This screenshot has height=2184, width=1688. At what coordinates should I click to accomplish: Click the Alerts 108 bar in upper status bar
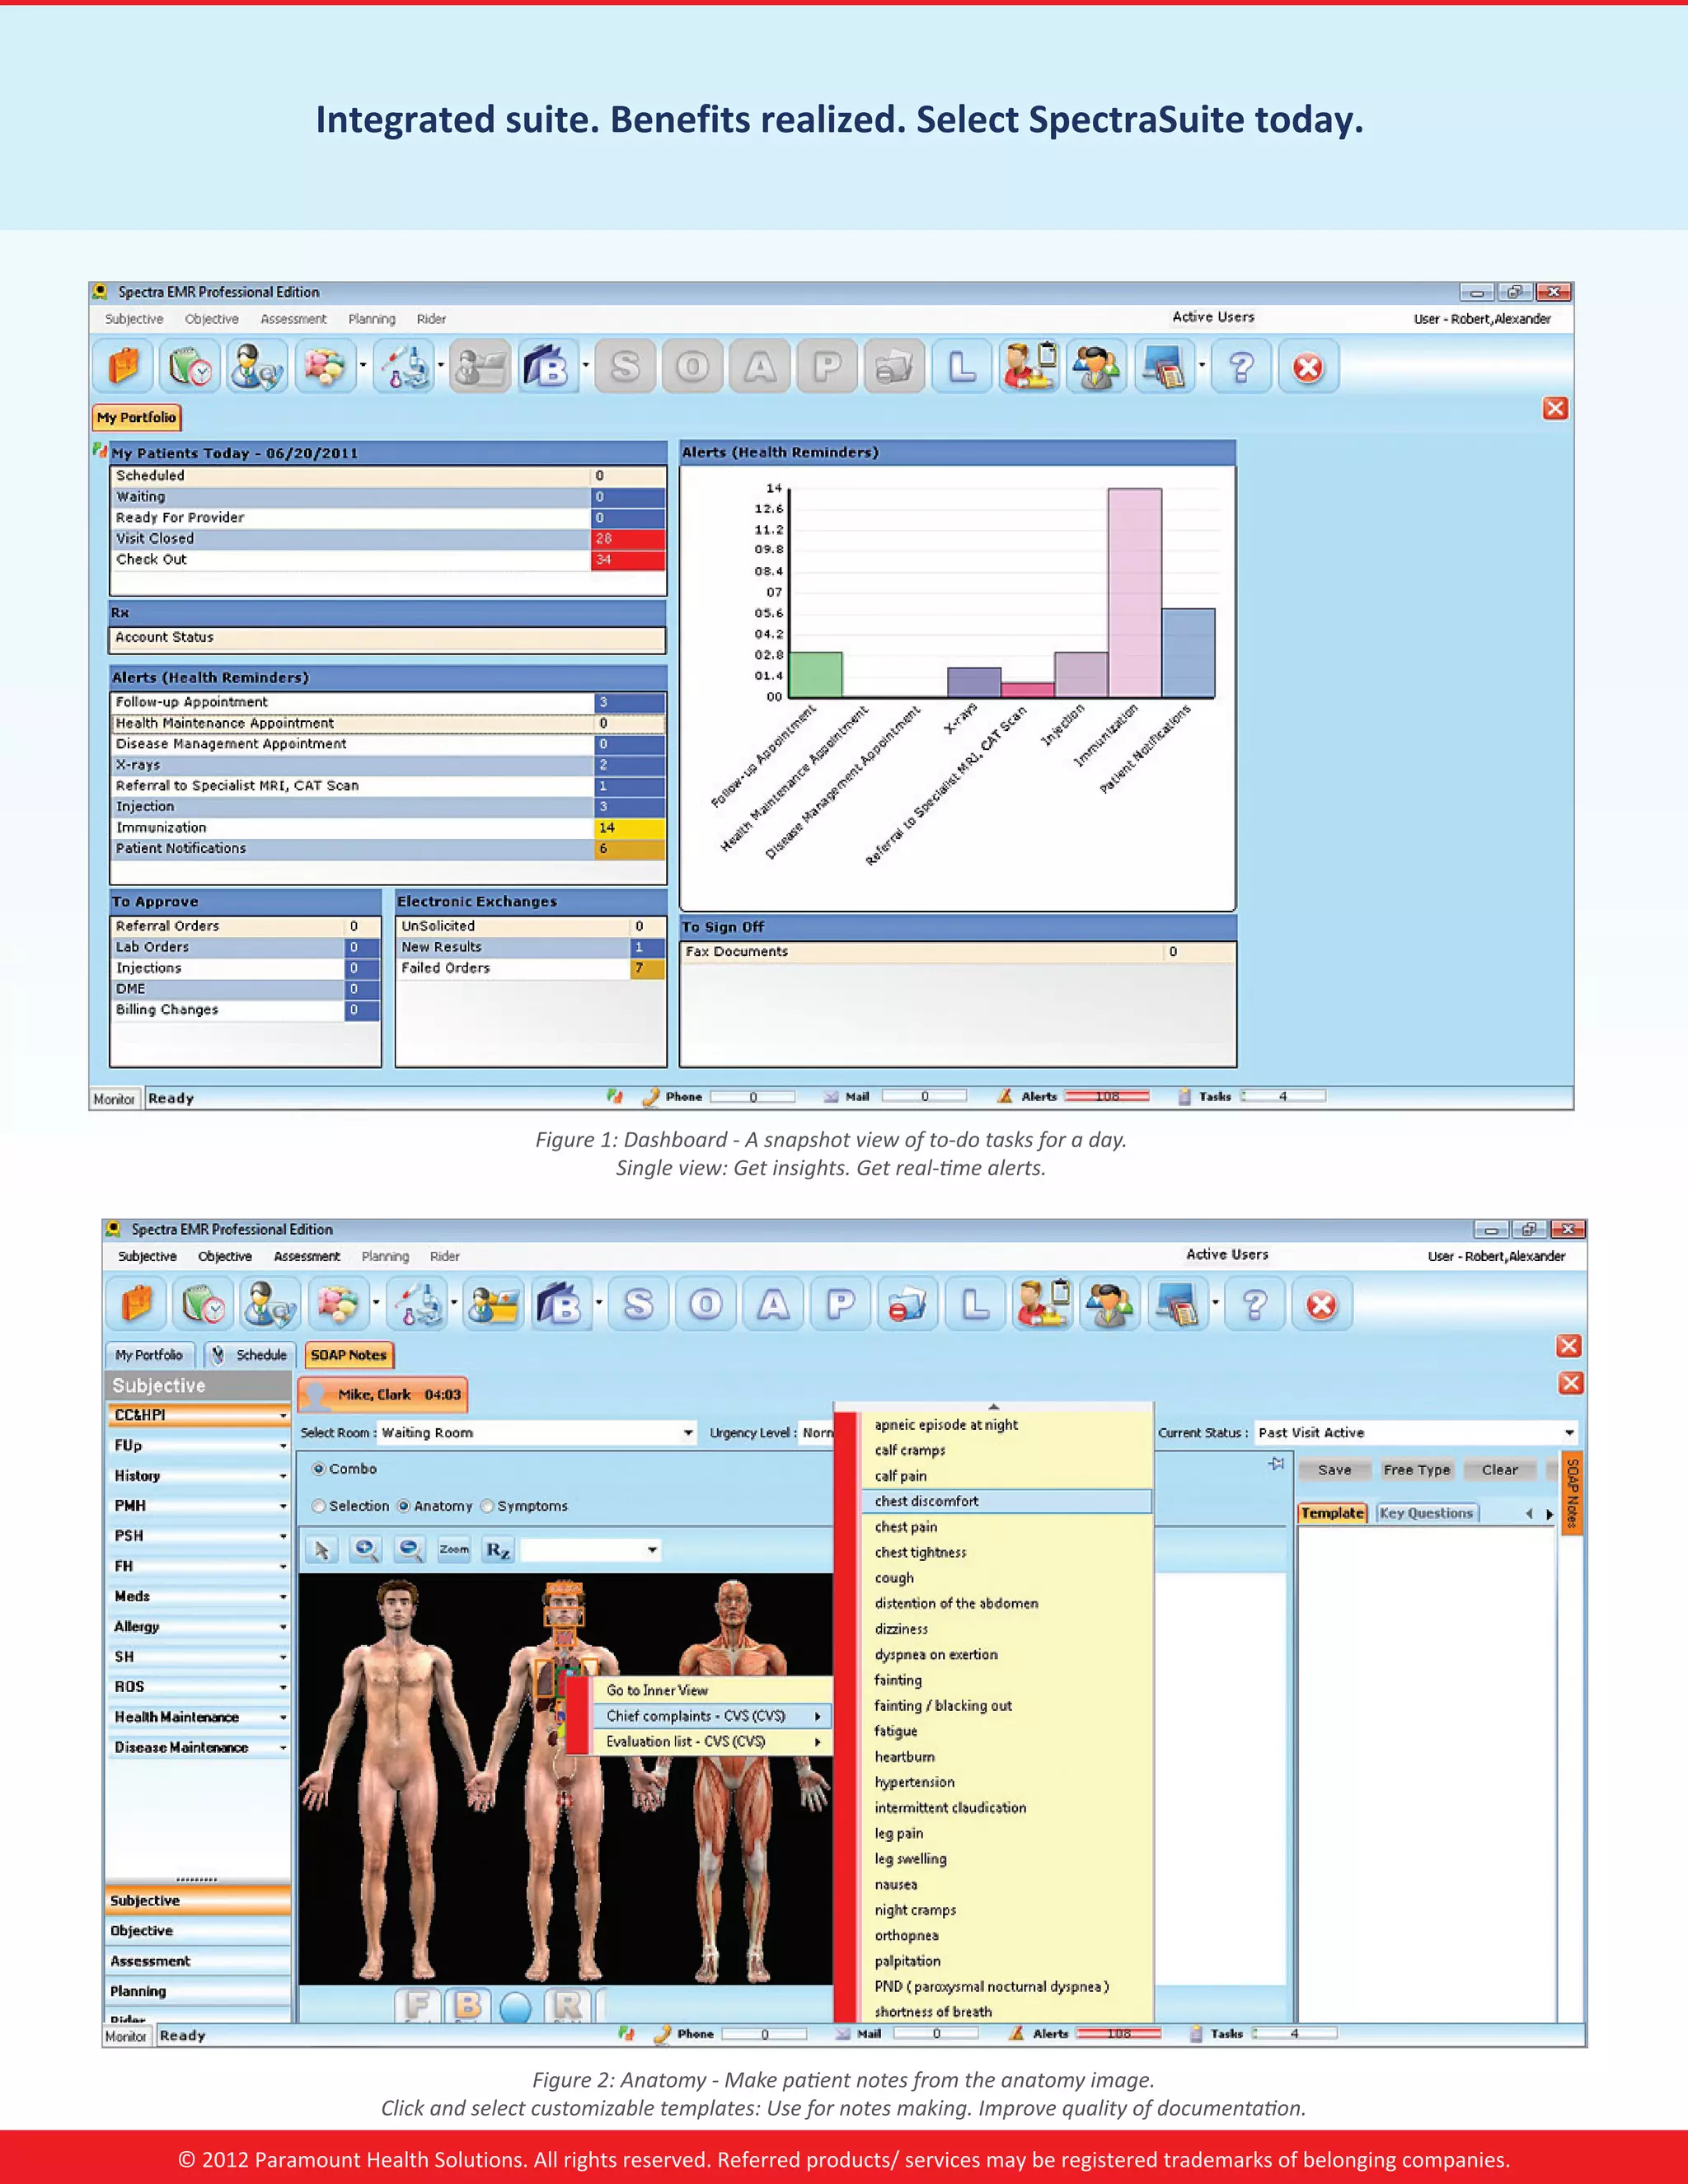click(x=1107, y=1096)
